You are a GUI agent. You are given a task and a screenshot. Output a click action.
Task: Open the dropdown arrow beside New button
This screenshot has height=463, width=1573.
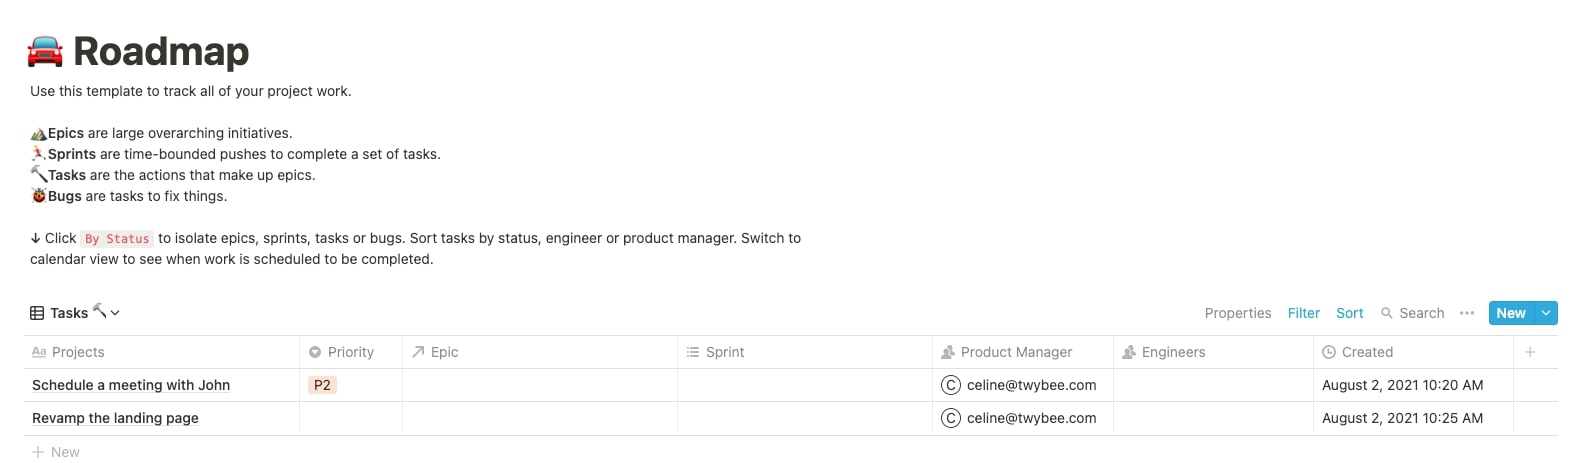[1546, 313]
